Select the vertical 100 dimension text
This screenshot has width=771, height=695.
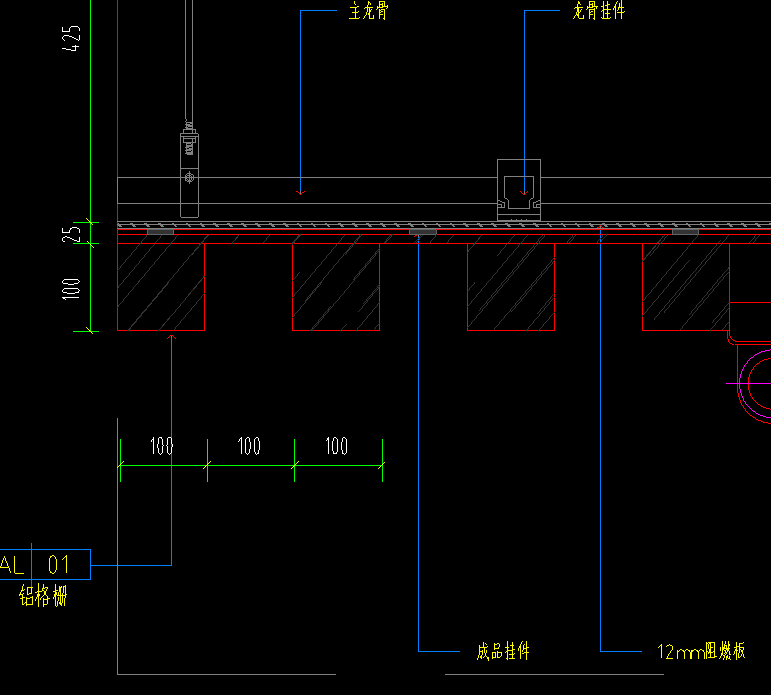pyautogui.click(x=71, y=289)
